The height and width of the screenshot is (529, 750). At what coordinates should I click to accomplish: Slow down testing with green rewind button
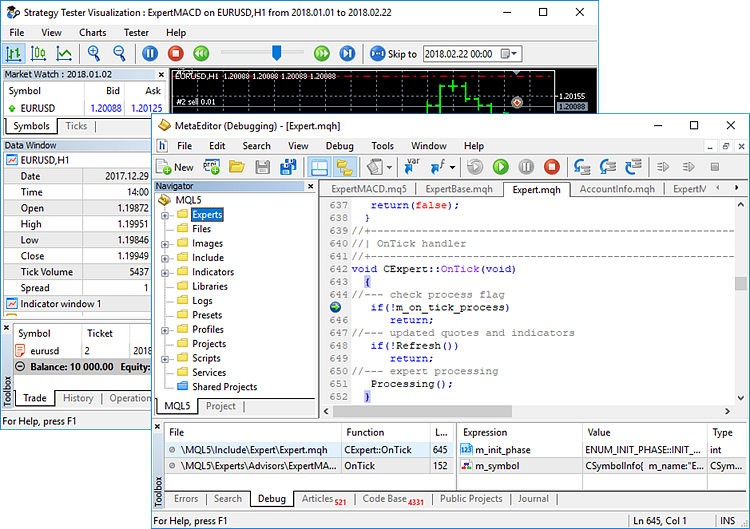[201, 54]
